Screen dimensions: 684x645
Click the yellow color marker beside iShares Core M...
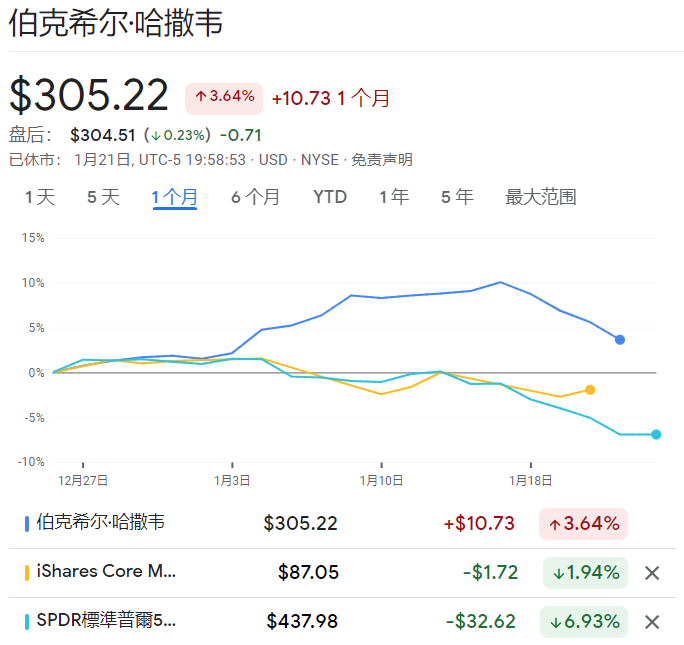pyautogui.click(x=27, y=573)
